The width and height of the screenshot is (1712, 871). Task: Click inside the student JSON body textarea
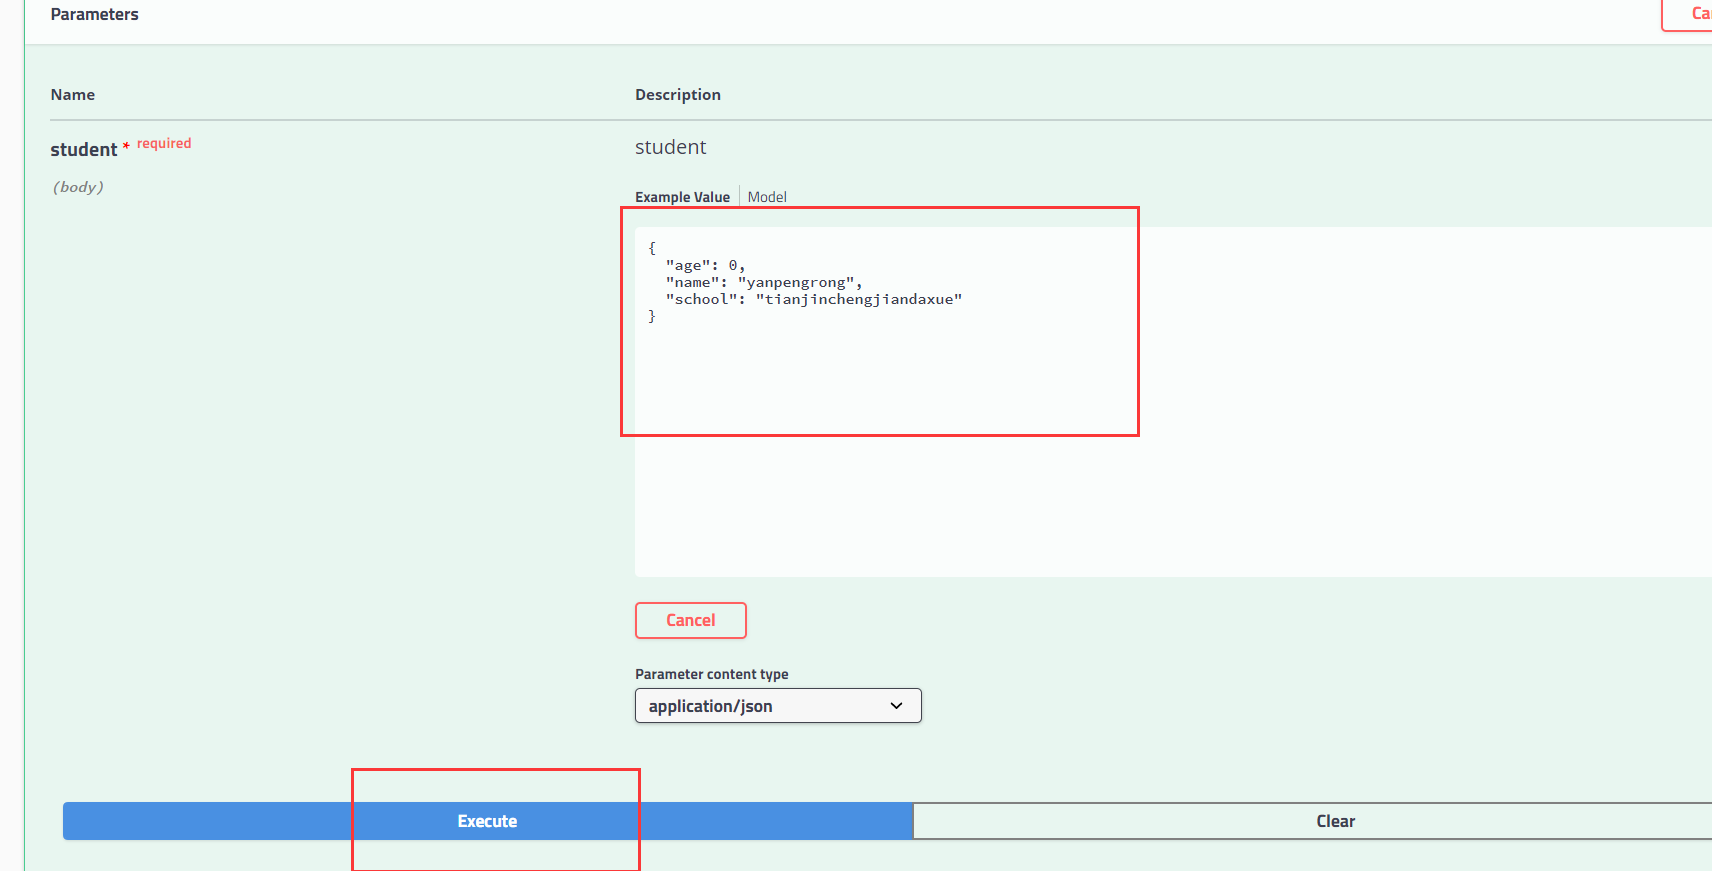(1173, 402)
